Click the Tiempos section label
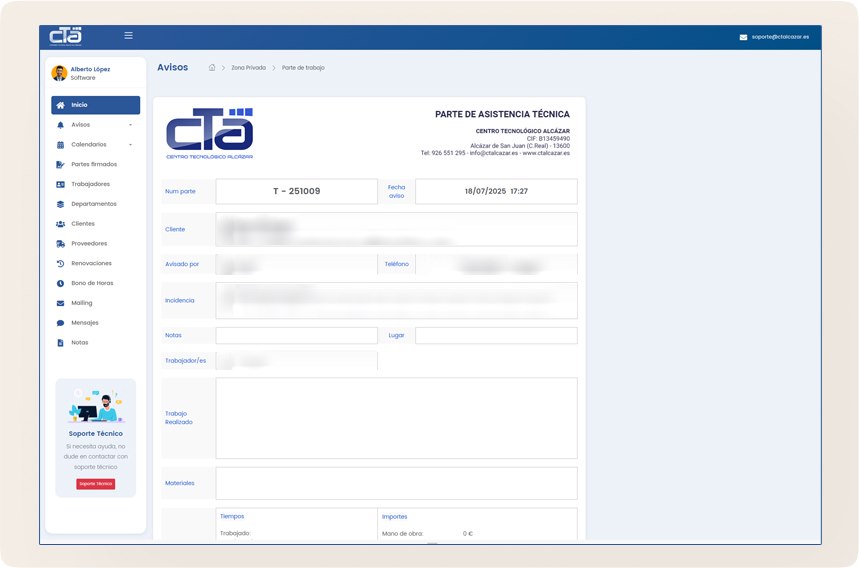Image resolution: width=859 pixels, height=568 pixels. [232, 517]
